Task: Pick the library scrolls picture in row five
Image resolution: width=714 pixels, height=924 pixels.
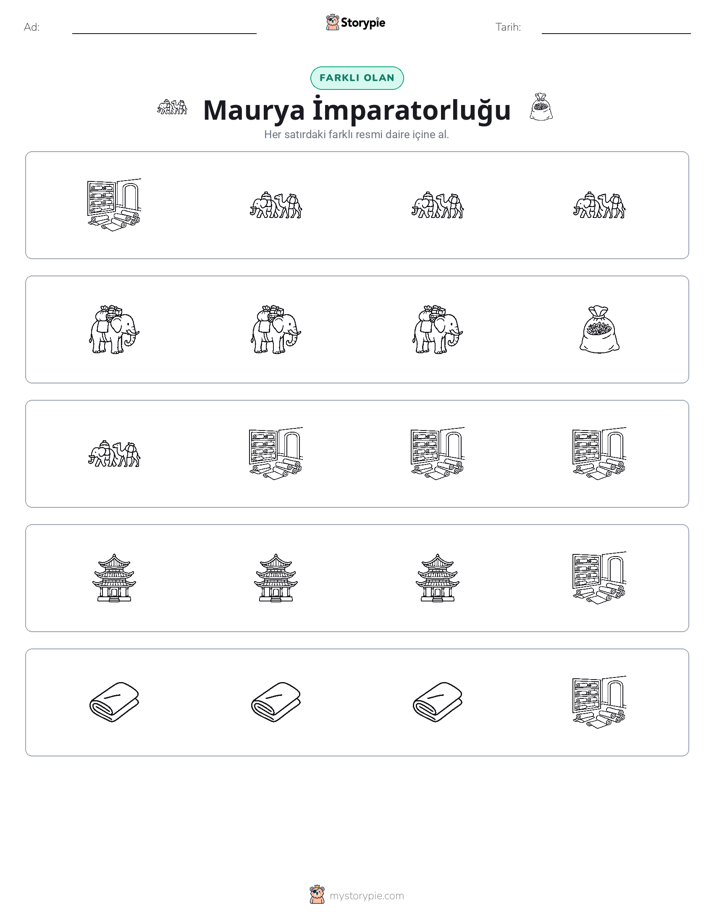Action: 599,702
